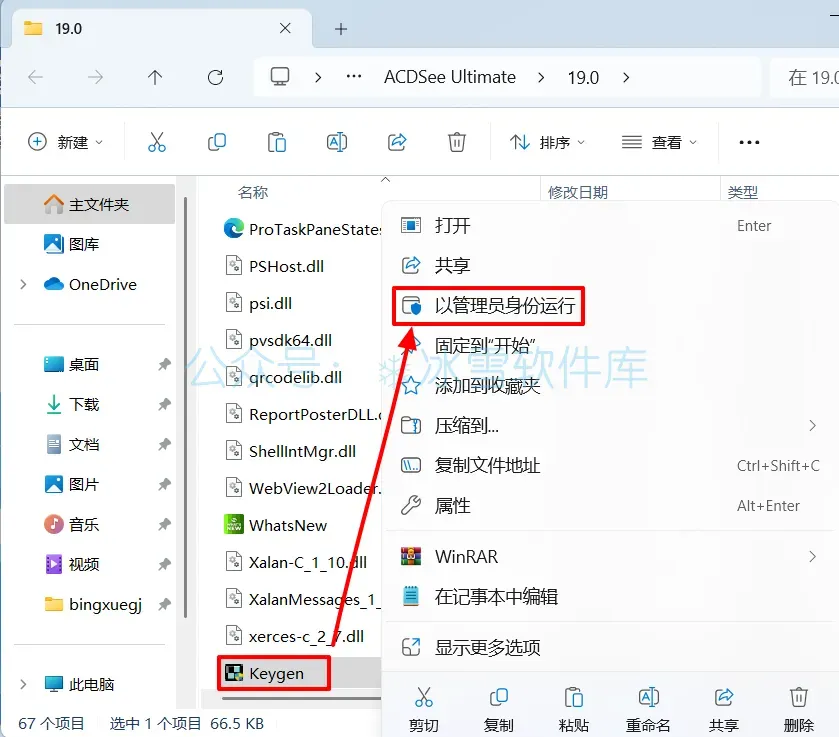
Task: Refresh the folder view
Action: coord(216,78)
